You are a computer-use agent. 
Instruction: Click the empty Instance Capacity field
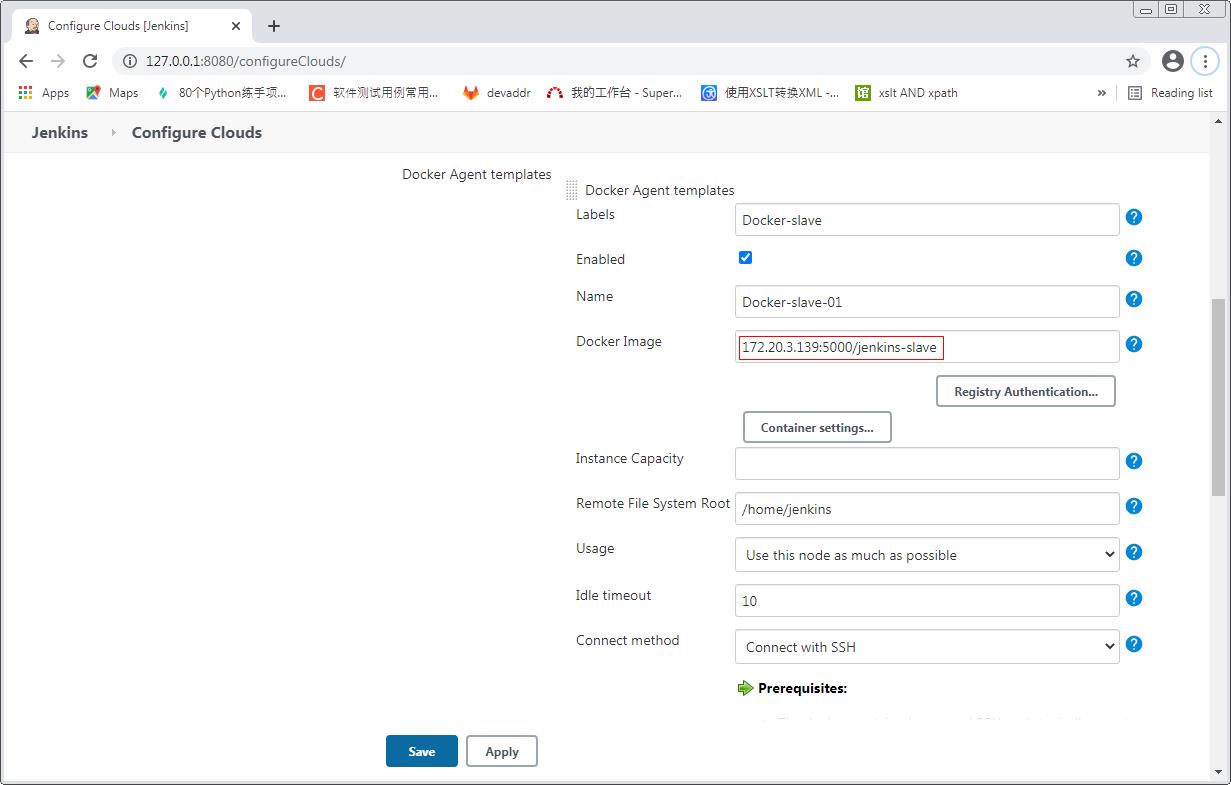[x=927, y=463]
